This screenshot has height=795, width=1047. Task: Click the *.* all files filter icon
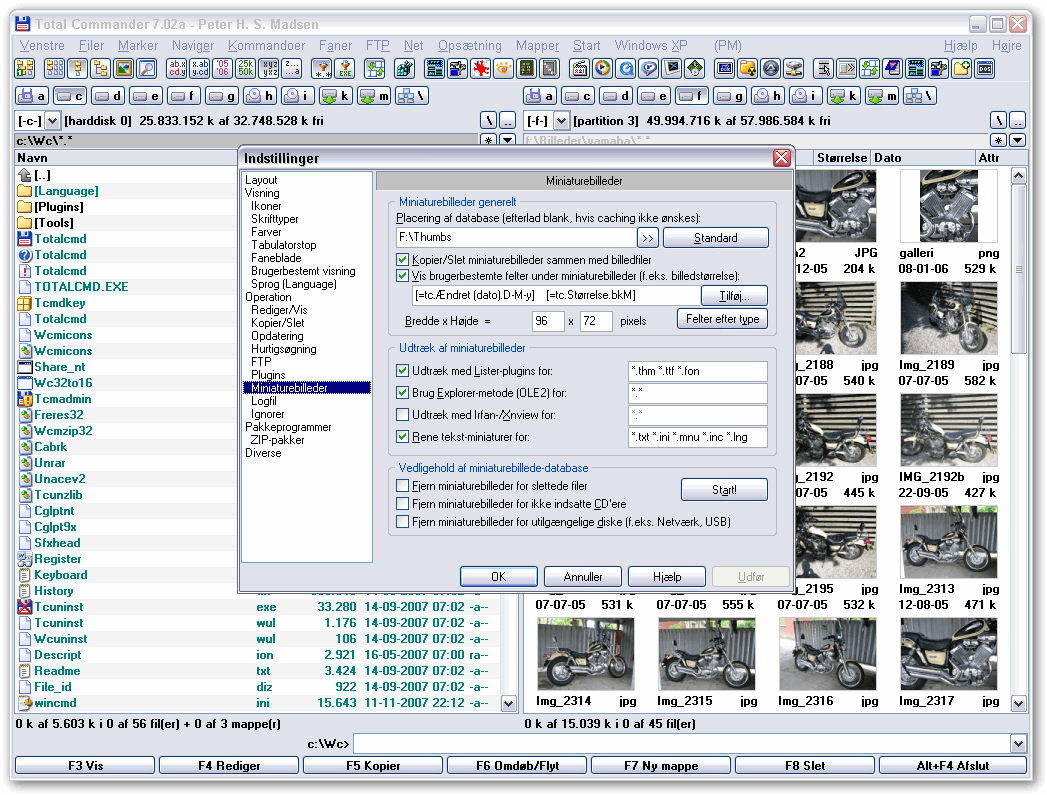(x=322, y=68)
